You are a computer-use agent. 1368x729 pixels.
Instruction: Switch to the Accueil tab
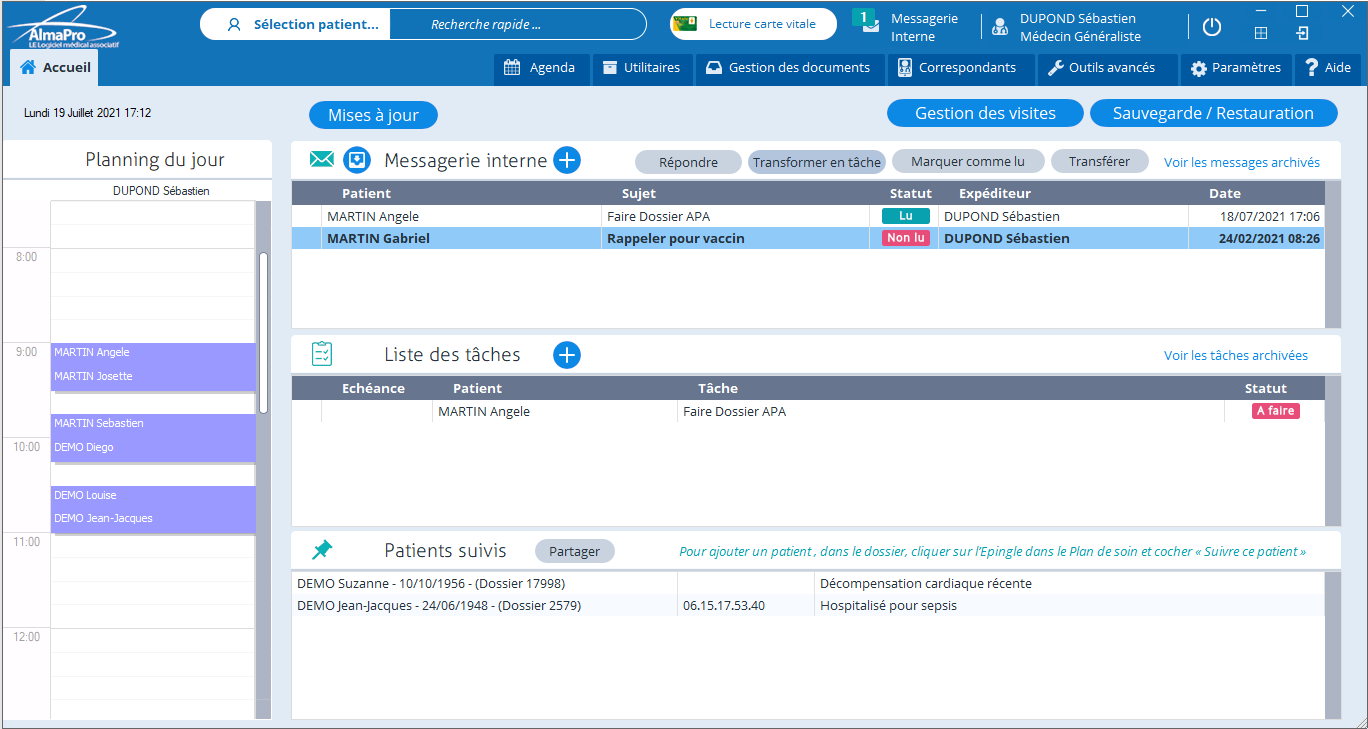pyautogui.click(x=55, y=68)
